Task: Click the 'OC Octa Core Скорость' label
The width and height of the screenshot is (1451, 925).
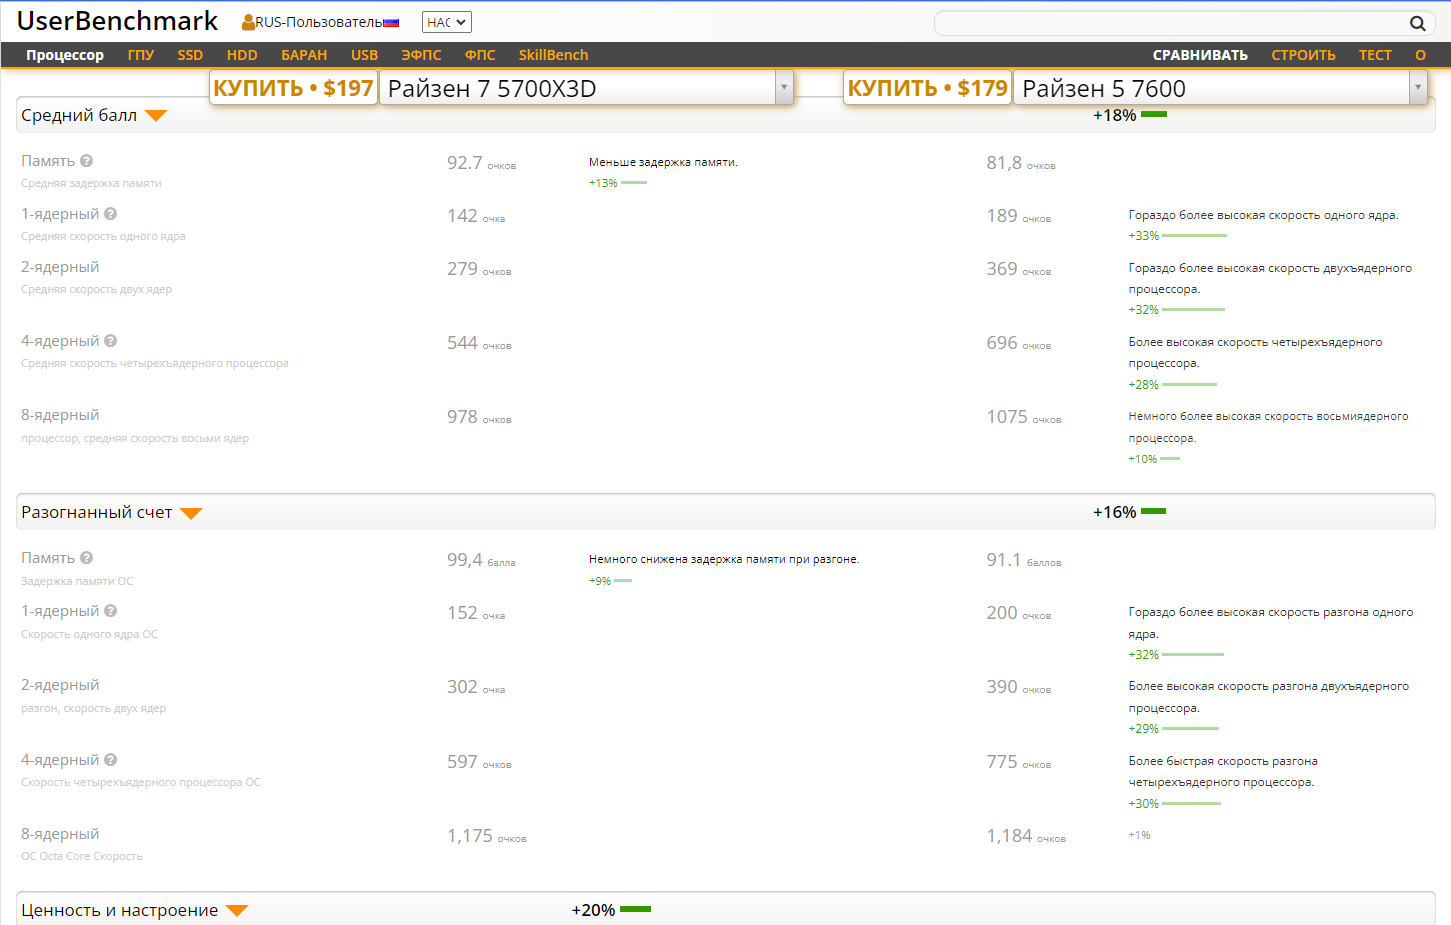Action: pyautogui.click(x=82, y=857)
